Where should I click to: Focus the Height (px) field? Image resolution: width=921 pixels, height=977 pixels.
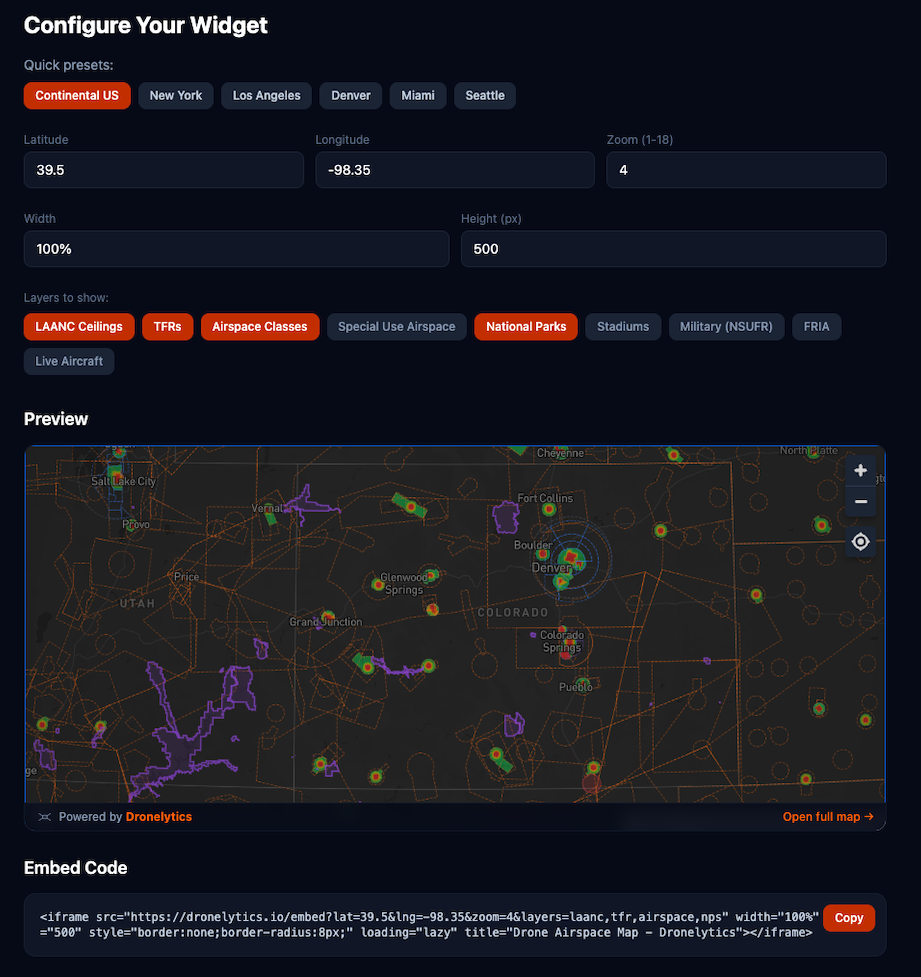pyautogui.click(x=674, y=249)
